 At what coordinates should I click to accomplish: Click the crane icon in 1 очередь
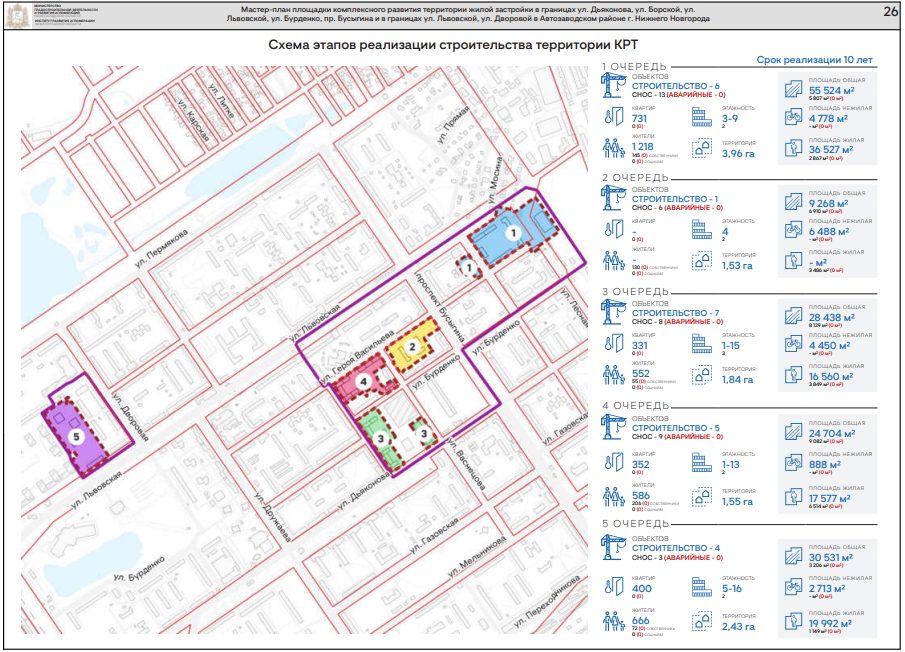click(612, 87)
